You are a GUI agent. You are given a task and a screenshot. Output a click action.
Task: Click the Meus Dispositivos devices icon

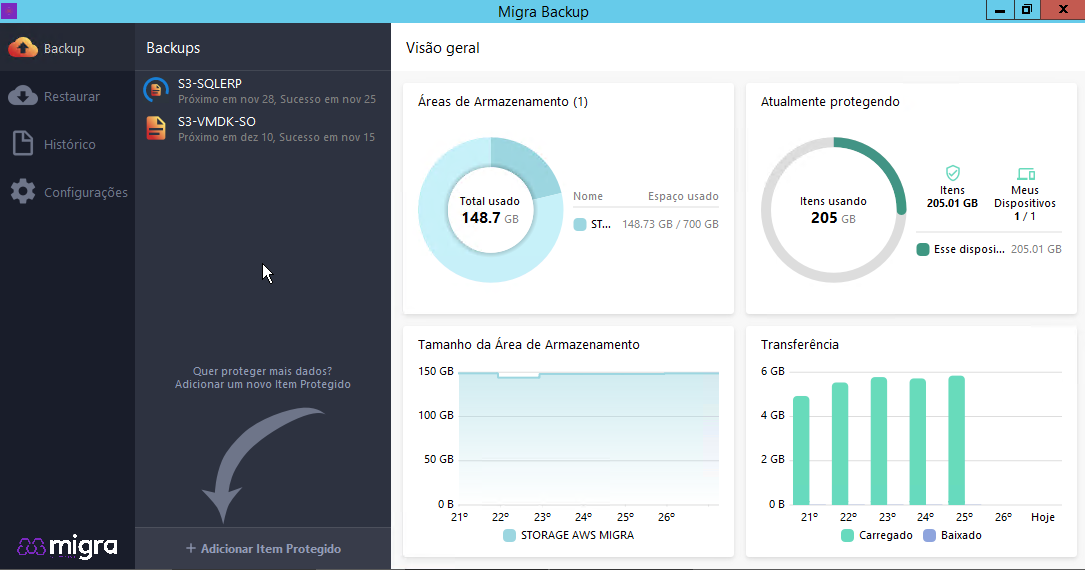pyautogui.click(x=1024, y=173)
